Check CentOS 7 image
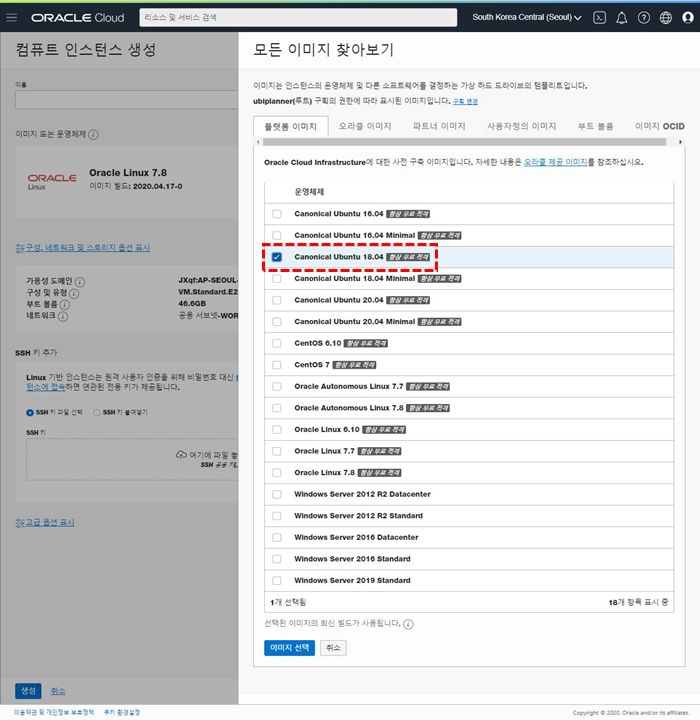Image resolution: width=700 pixels, height=720 pixels. point(277,365)
